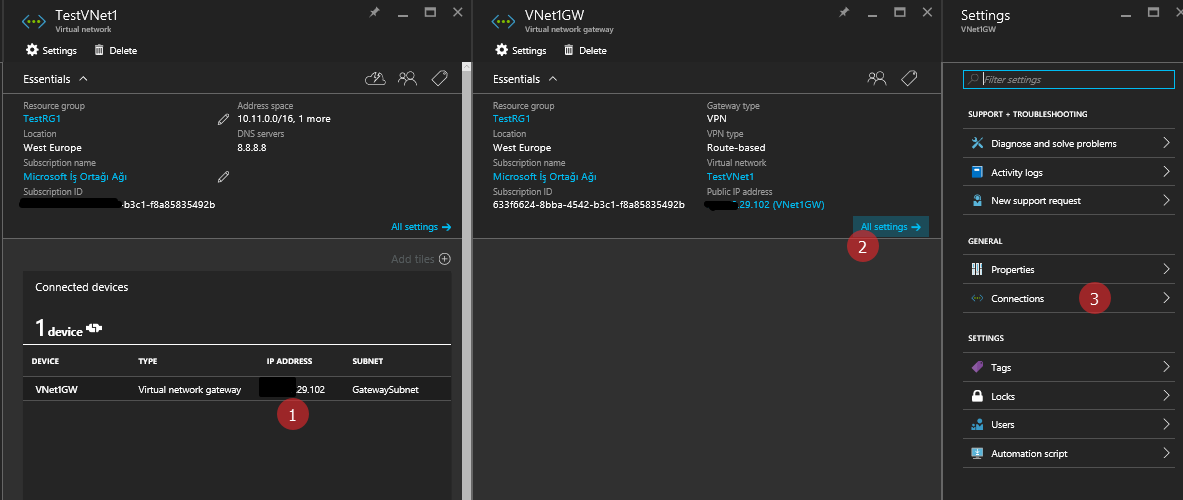Click the New support request person icon
Viewport: 1183px width, 500px height.
[x=977, y=201]
